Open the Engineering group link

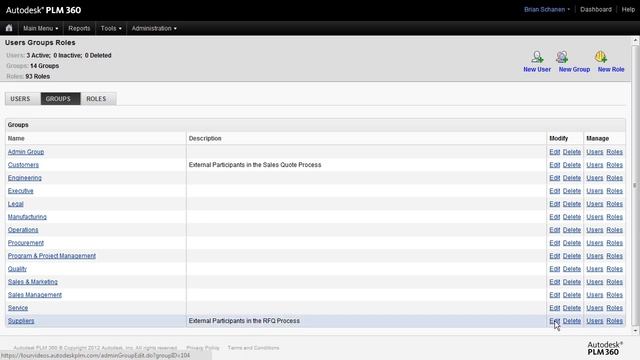click(x=24, y=178)
